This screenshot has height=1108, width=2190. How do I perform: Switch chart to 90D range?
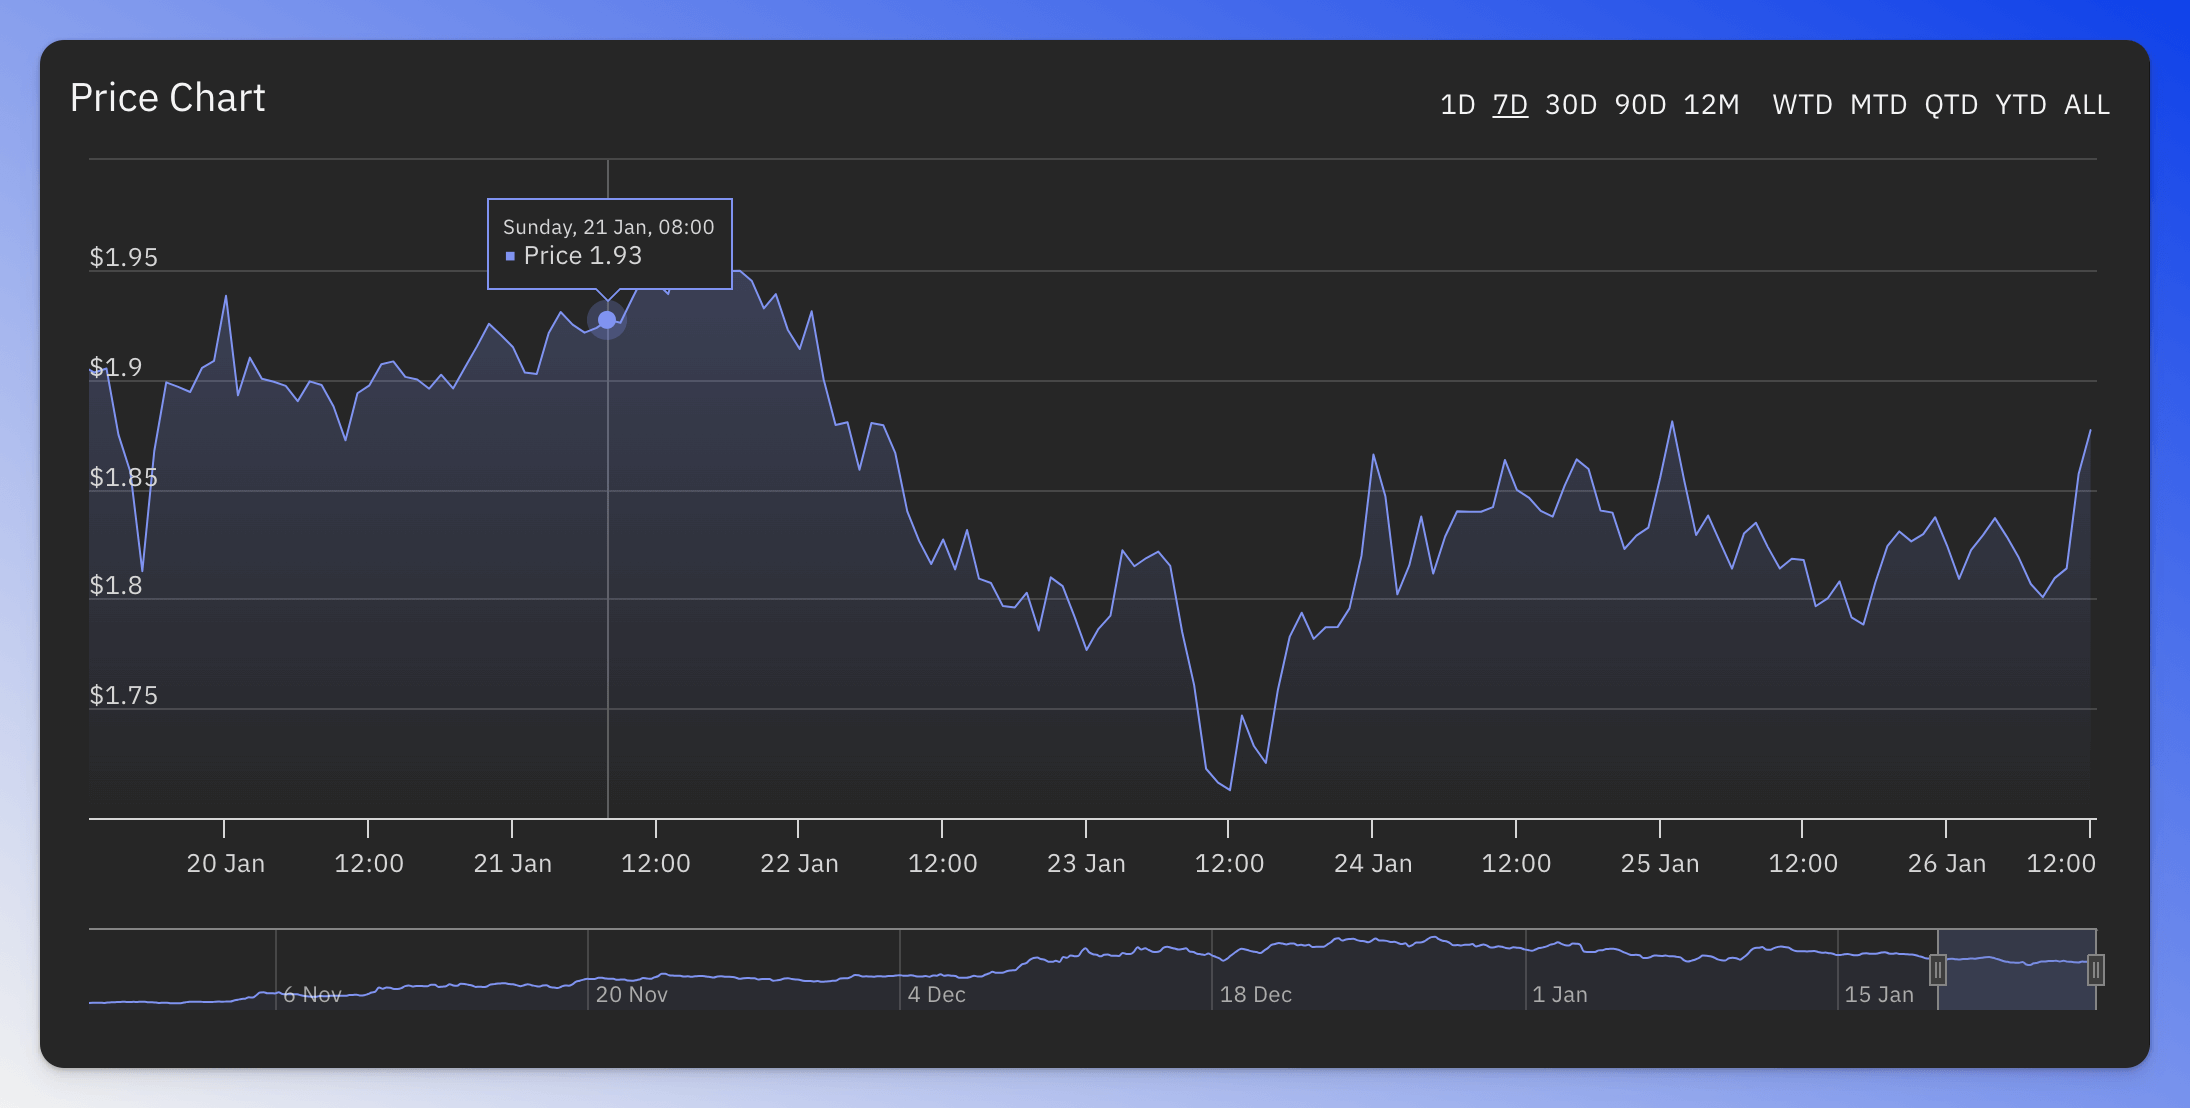1640,105
